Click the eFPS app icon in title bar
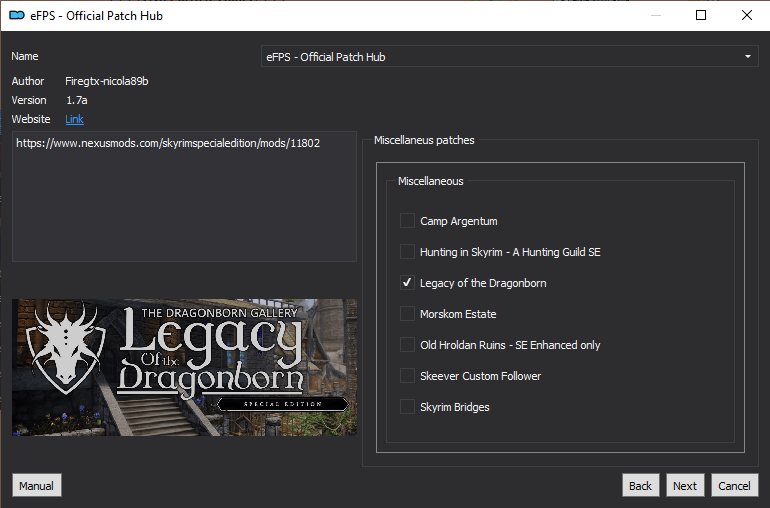The image size is (770, 508). [x=17, y=15]
